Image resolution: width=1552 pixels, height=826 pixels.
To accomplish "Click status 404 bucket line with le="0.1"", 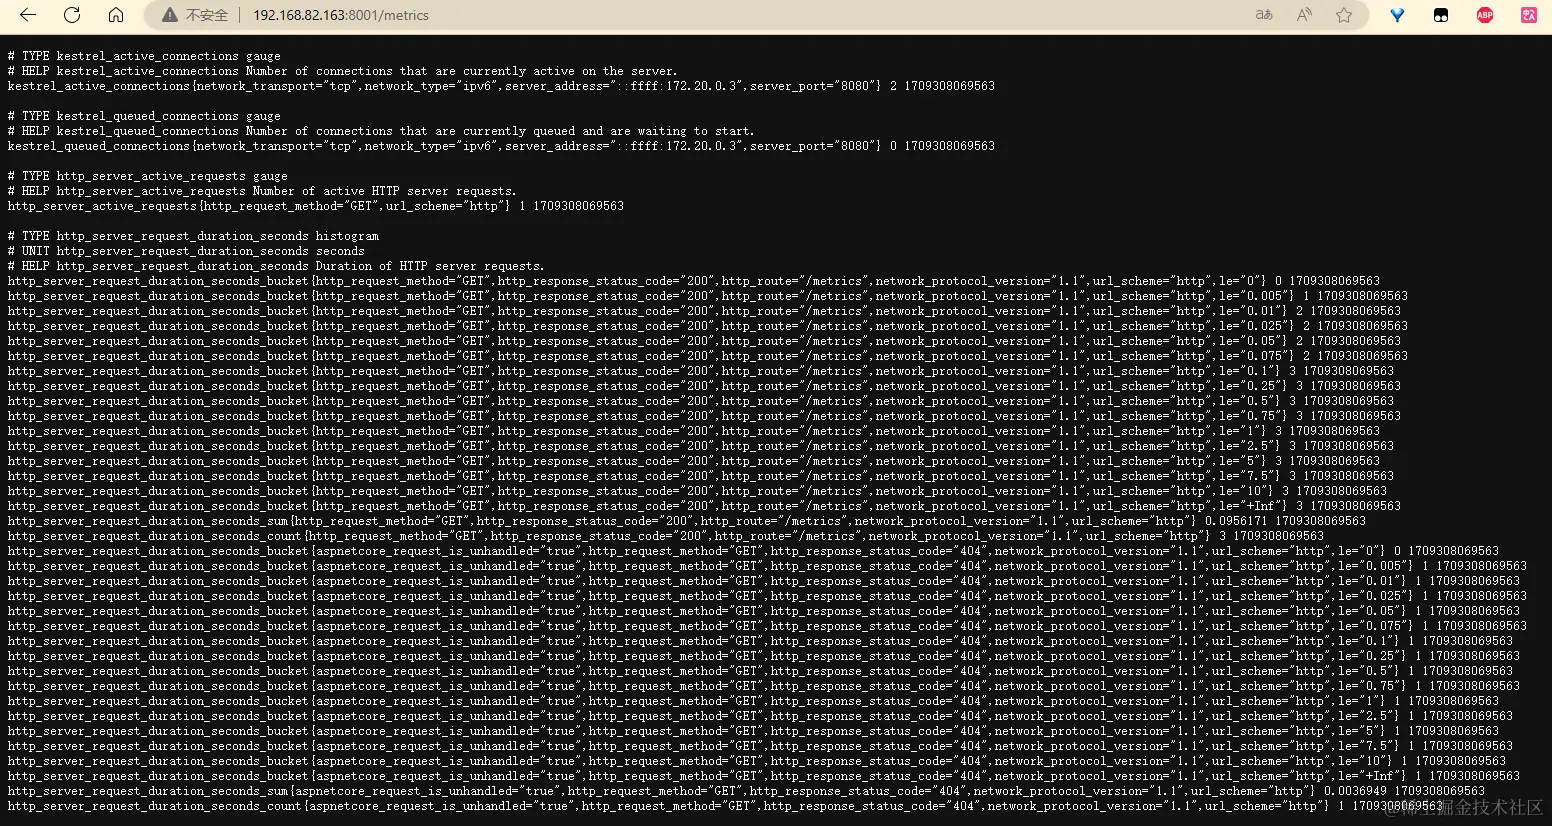I will pos(760,641).
